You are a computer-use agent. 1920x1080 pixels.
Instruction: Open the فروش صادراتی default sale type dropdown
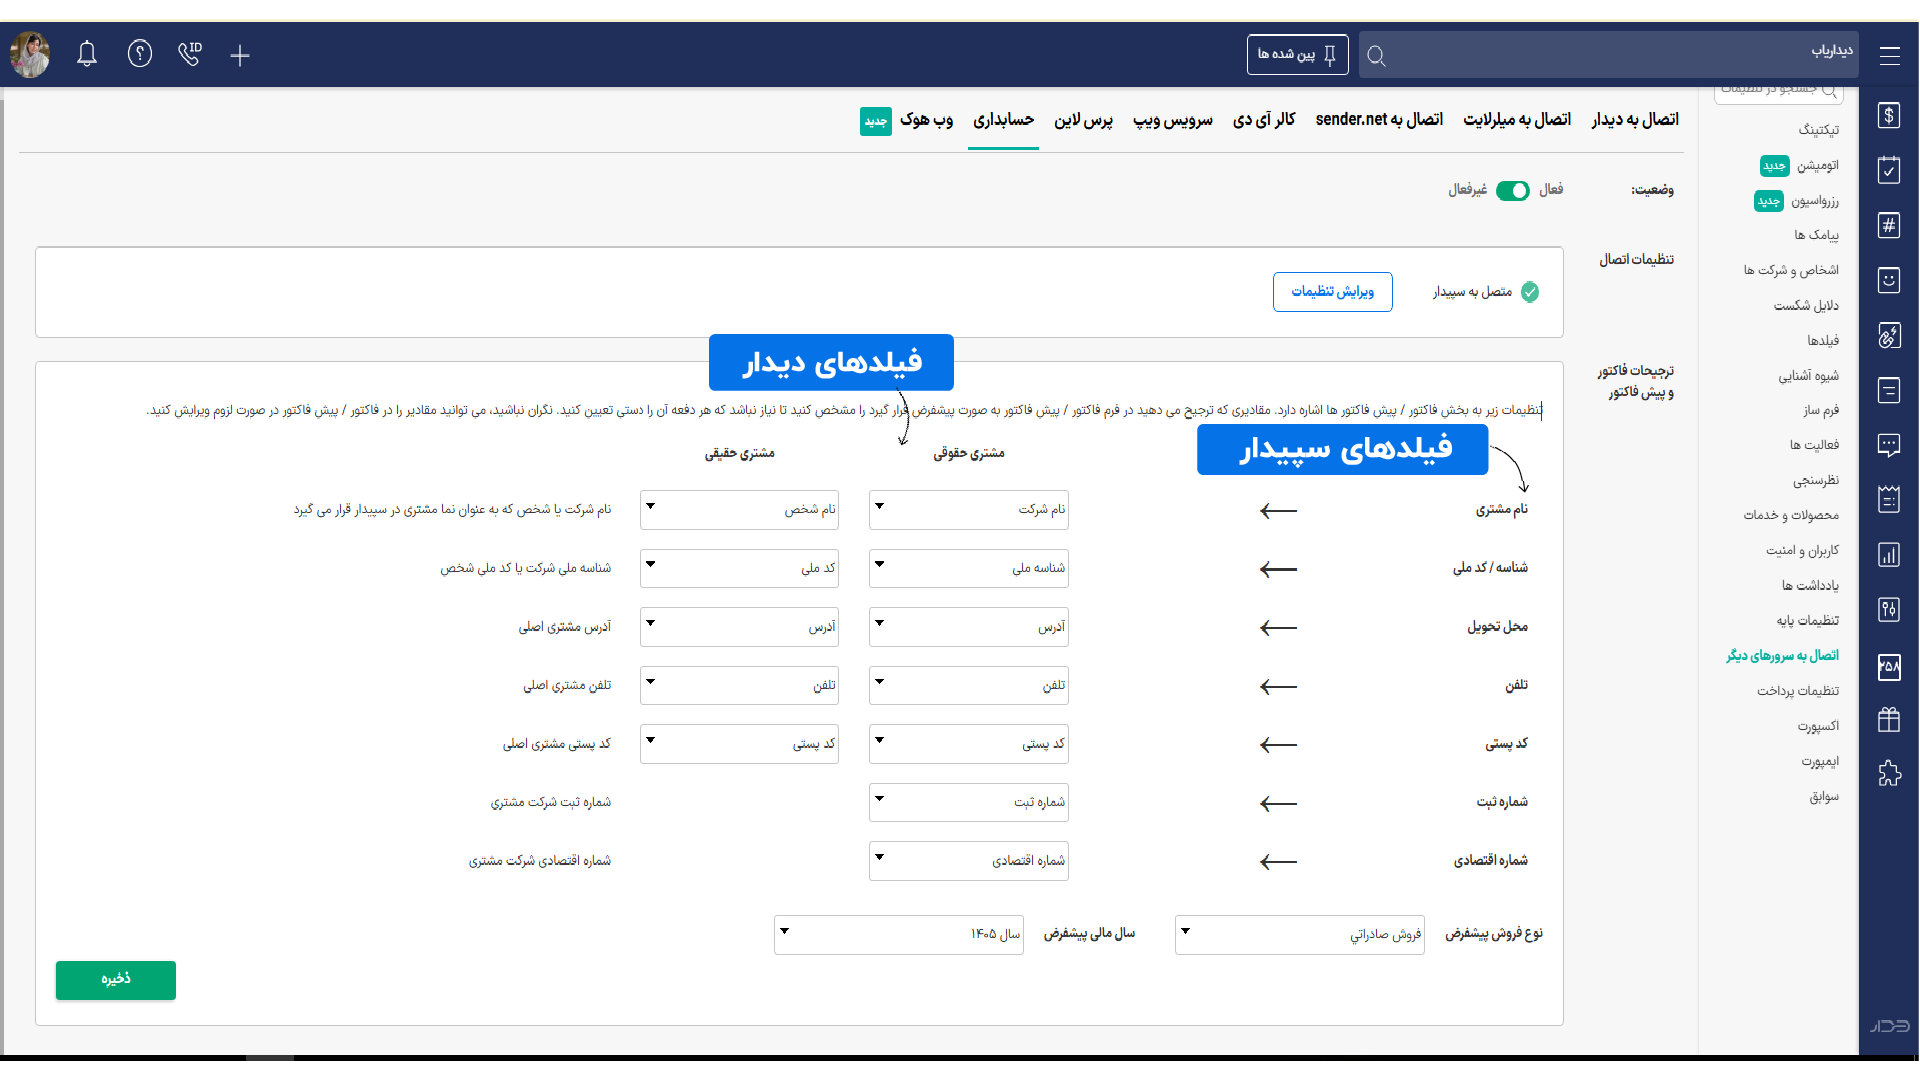tap(1300, 935)
